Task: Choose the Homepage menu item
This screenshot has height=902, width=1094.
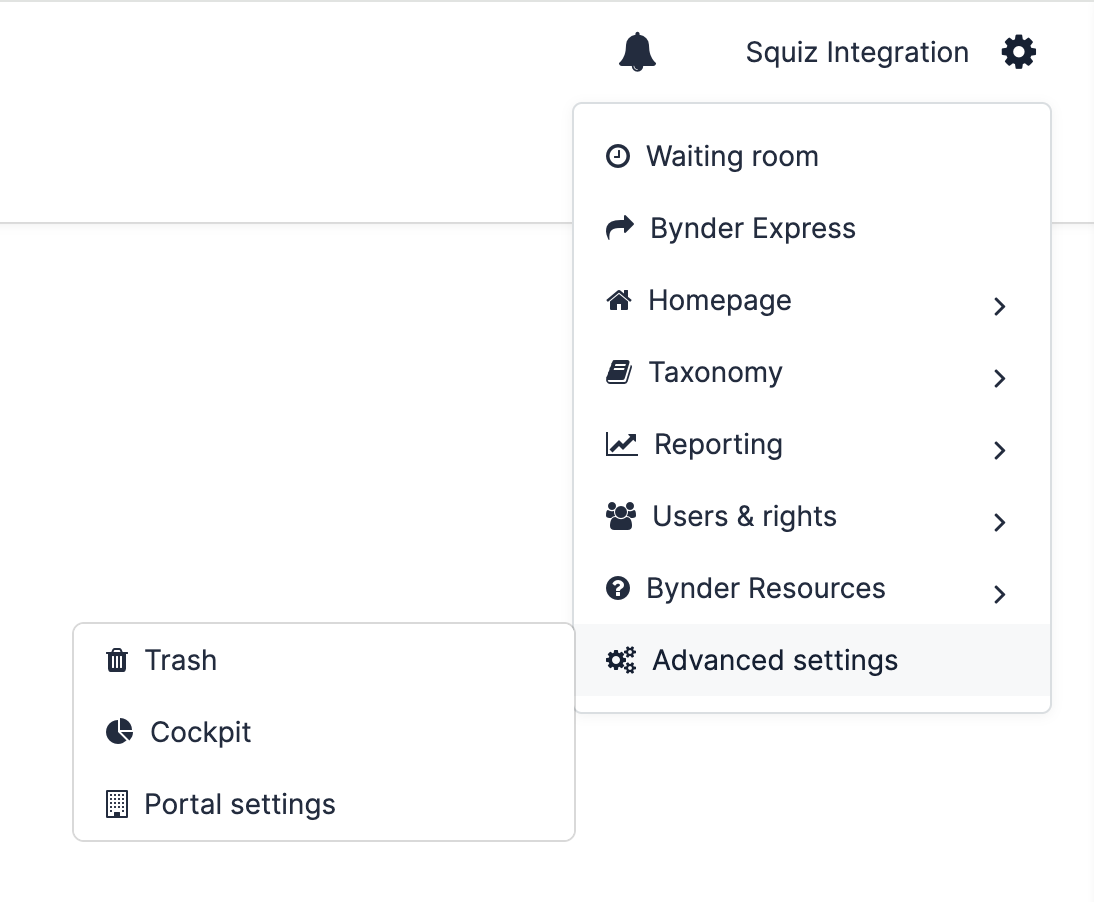Action: [812, 300]
